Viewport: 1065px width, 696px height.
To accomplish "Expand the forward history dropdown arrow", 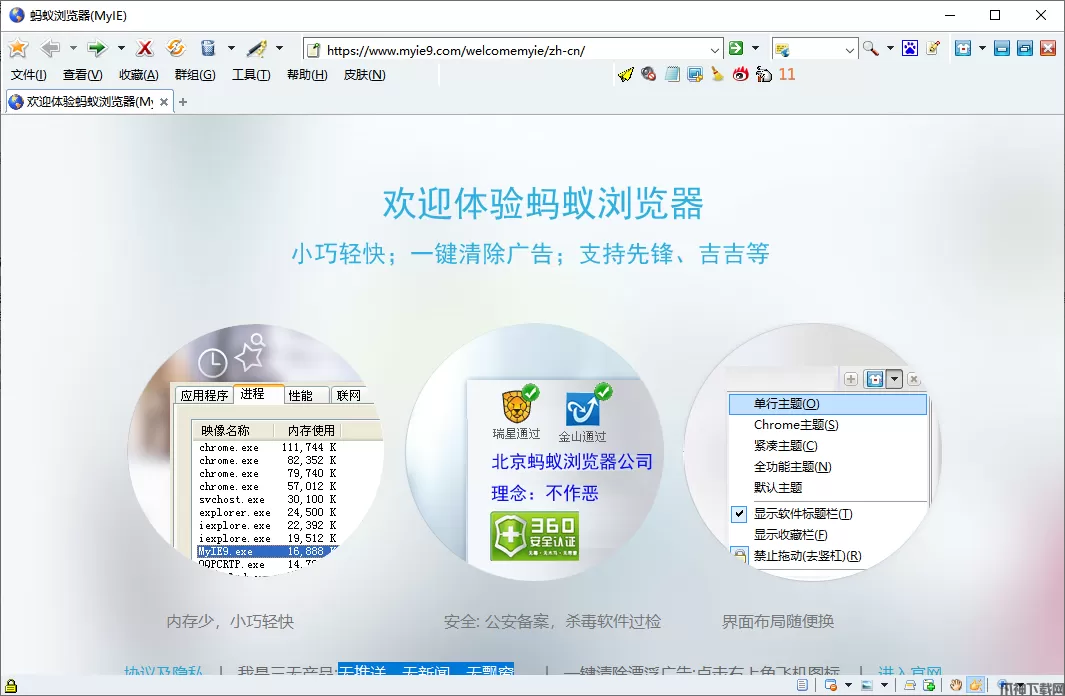I will click(121, 48).
